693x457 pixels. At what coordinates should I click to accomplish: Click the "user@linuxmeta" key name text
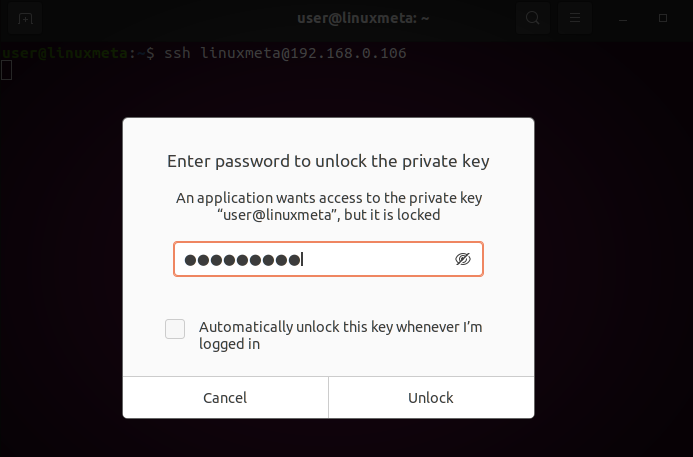coord(278,215)
